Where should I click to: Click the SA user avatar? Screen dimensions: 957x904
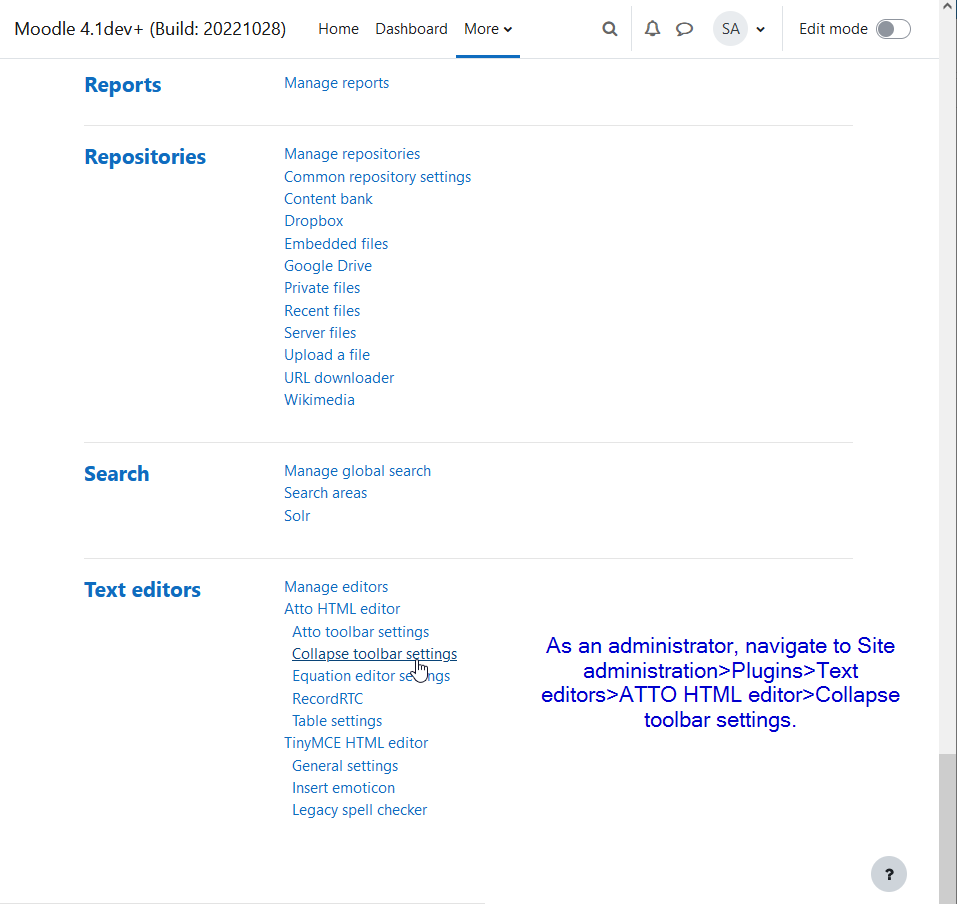pyautogui.click(x=730, y=29)
